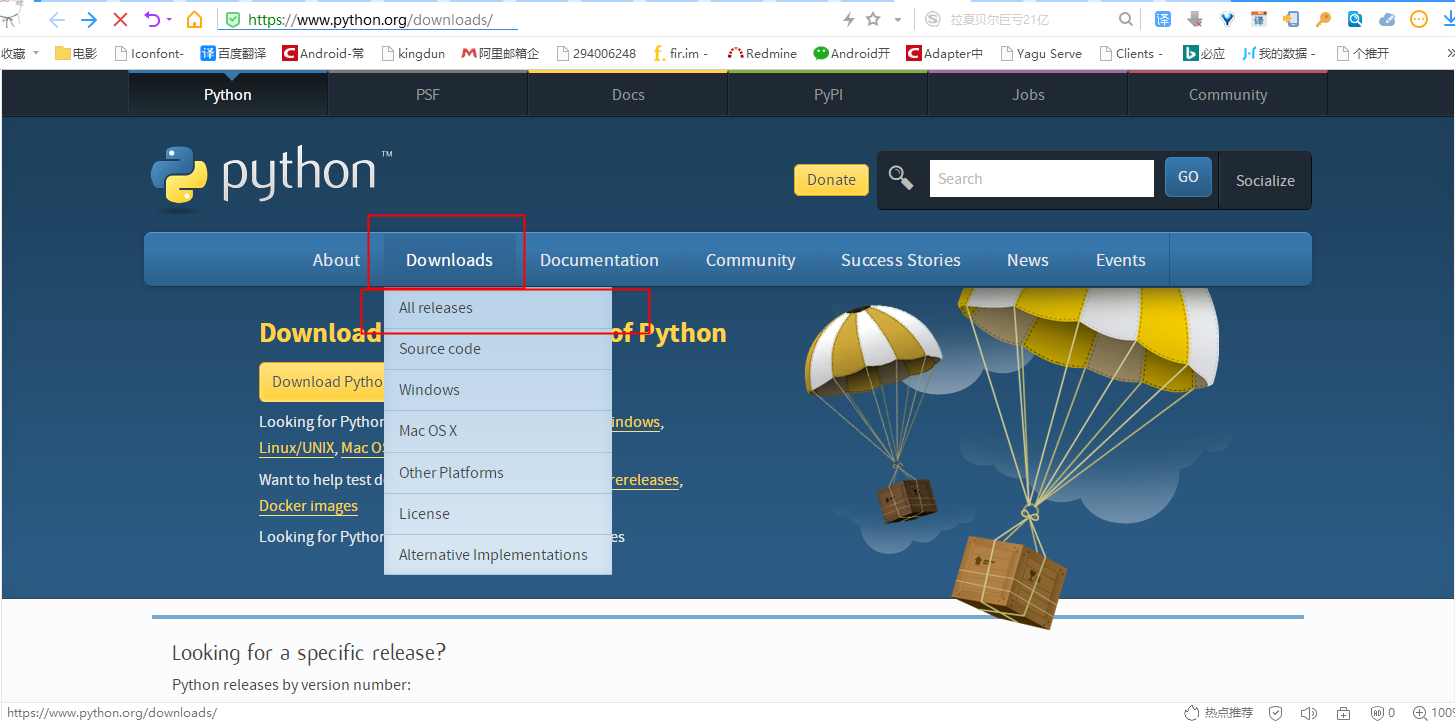Choose Other Platforms from Downloads menu

(x=498, y=473)
